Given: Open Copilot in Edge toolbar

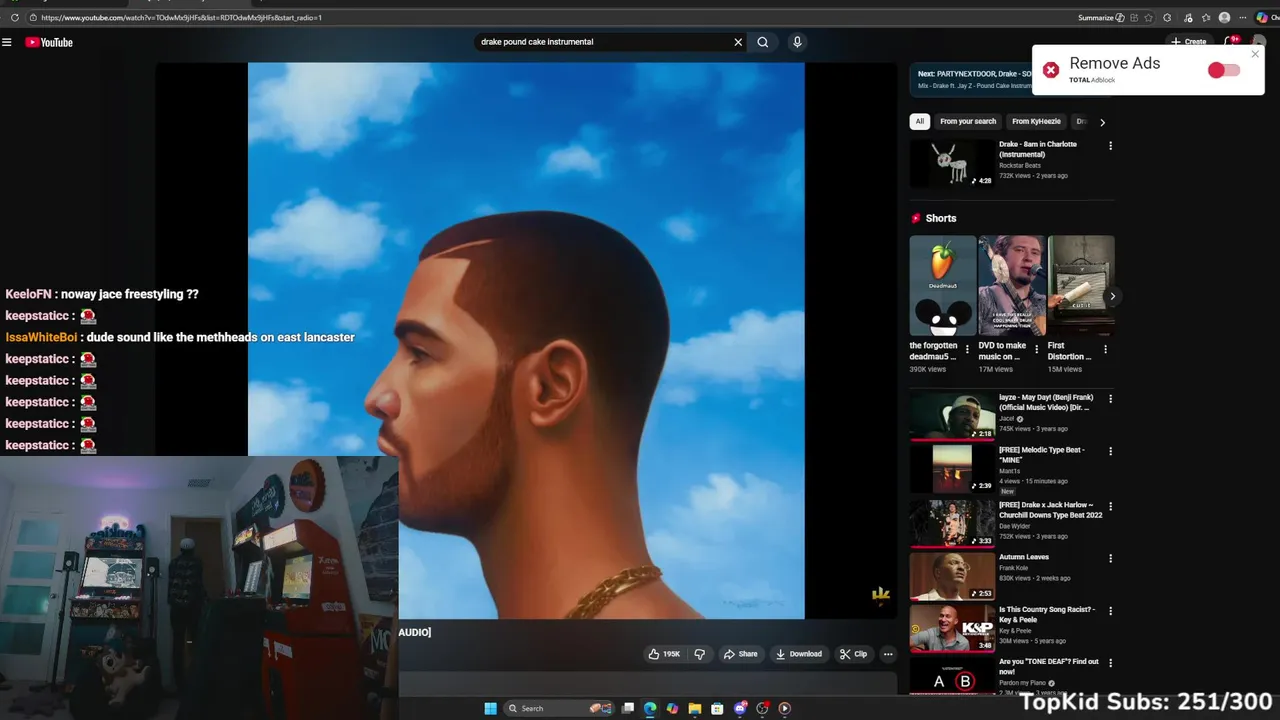Looking at the screenshot, I should 1262,17.
